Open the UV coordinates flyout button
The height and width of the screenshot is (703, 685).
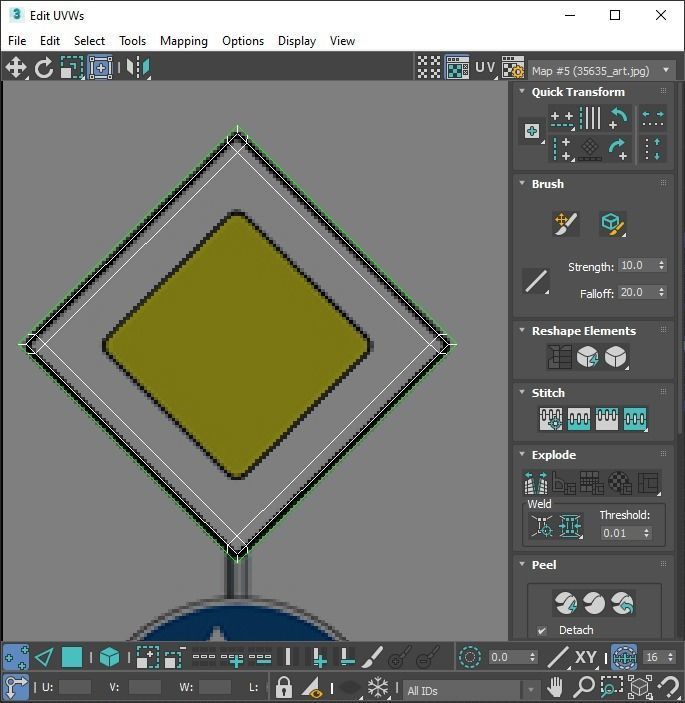486,68
